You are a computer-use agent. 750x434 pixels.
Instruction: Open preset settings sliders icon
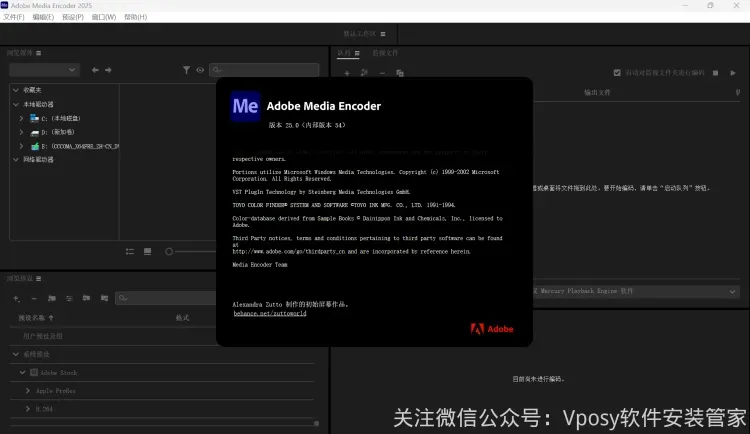coord(69,299)
